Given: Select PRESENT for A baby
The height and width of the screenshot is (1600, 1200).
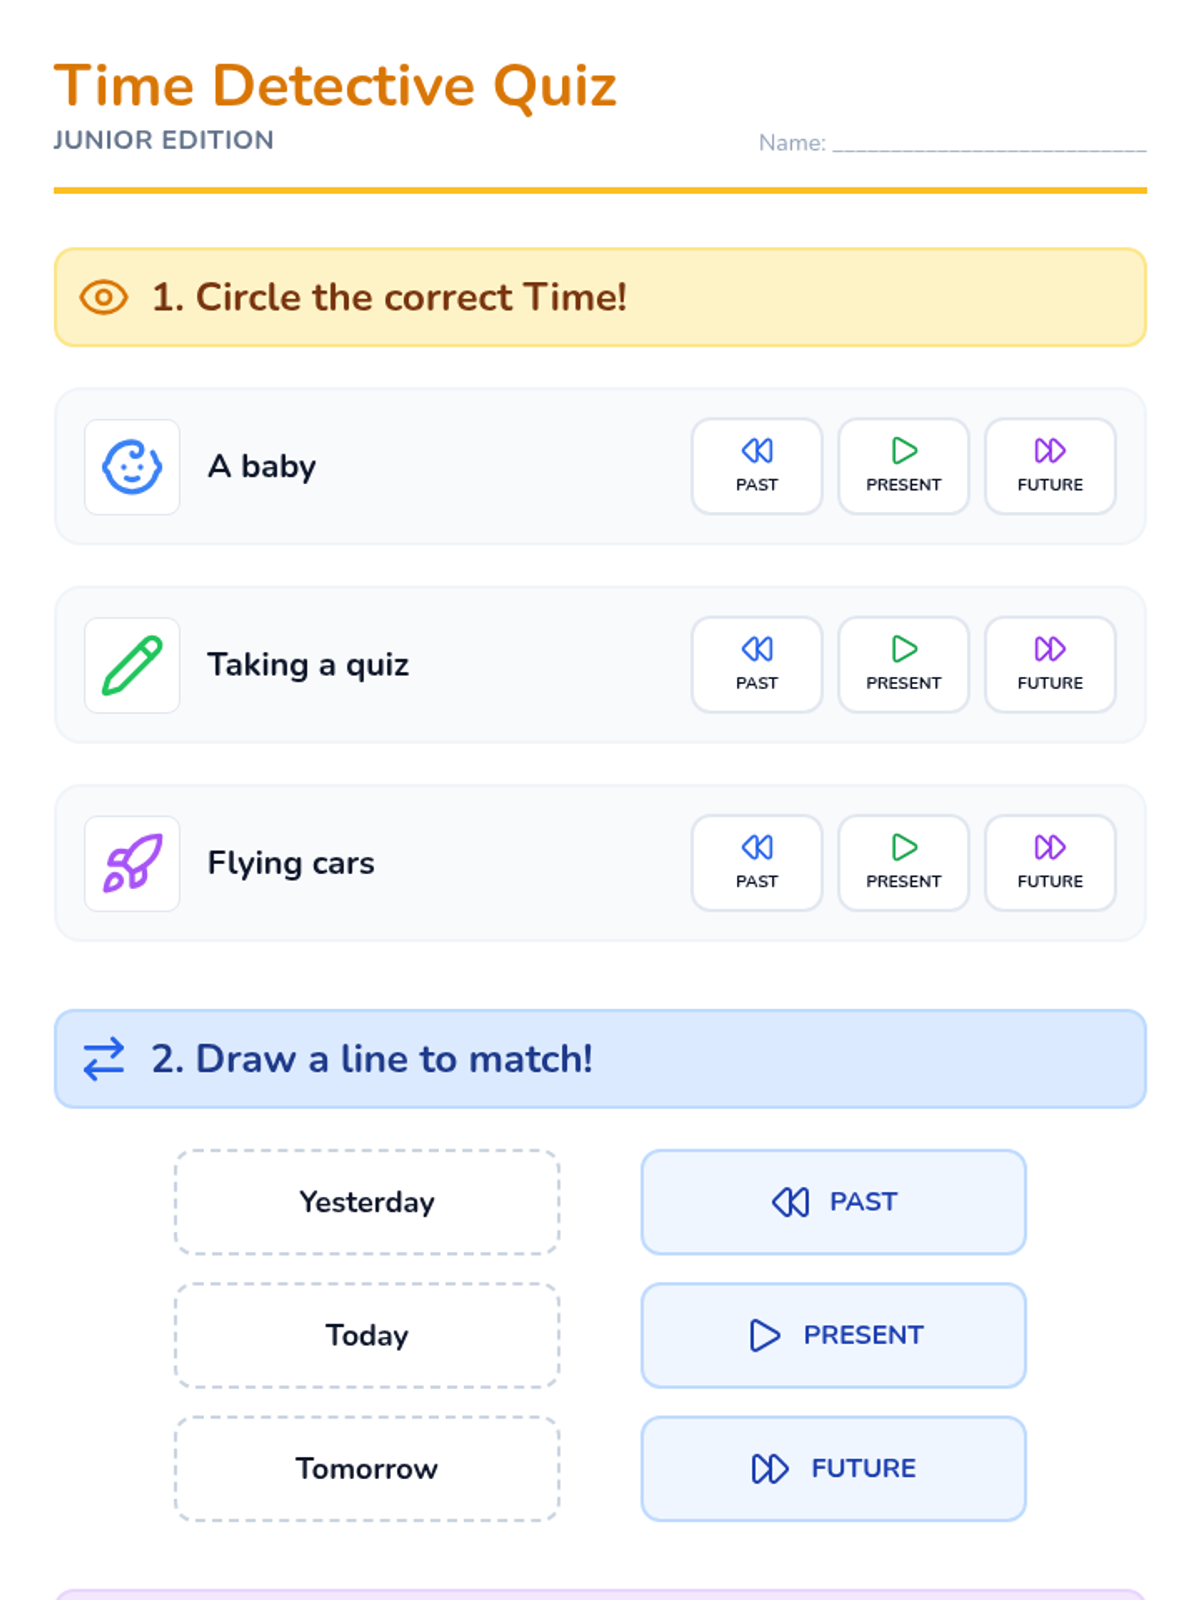Looking at the screenshot, I should click(x=904, y=466).
